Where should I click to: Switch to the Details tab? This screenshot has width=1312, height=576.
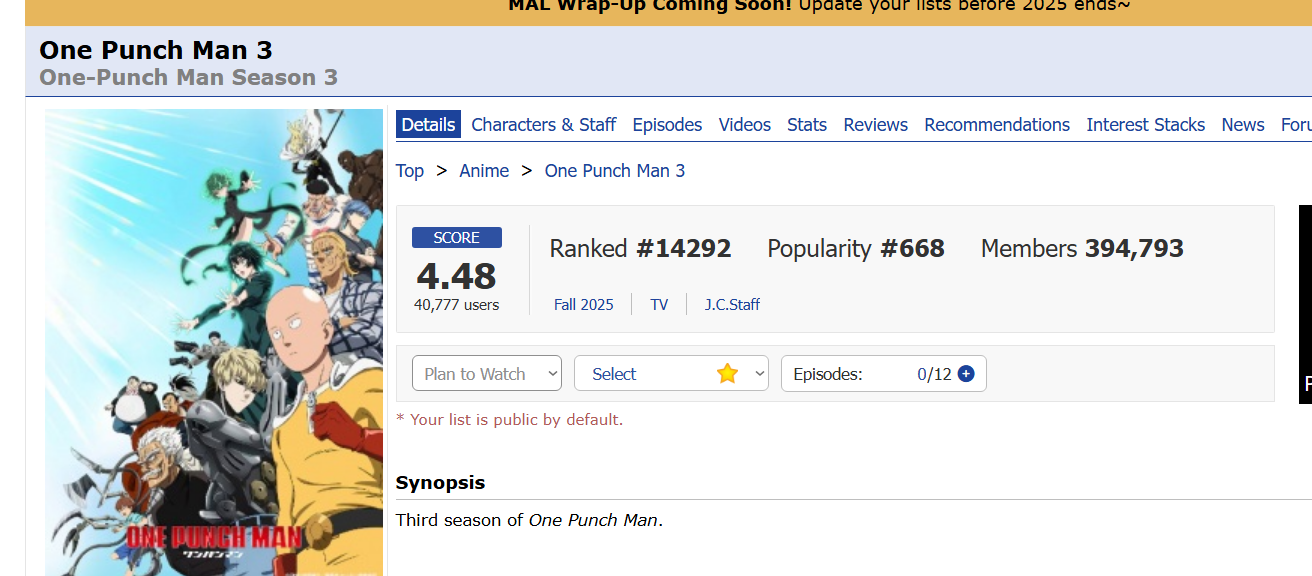click(x=428, y=125)
